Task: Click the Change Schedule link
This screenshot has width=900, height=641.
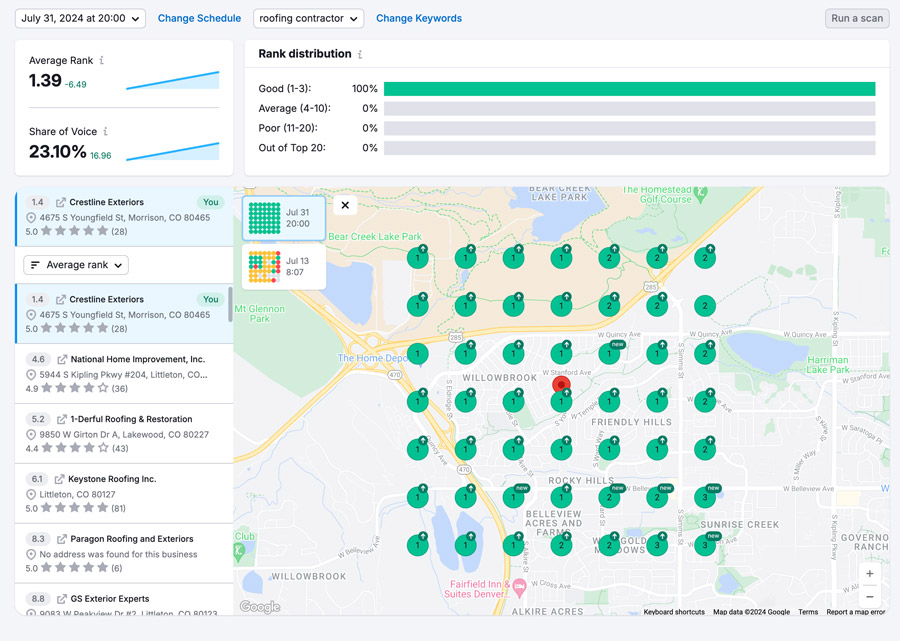Action: click(x=199, y=18)
